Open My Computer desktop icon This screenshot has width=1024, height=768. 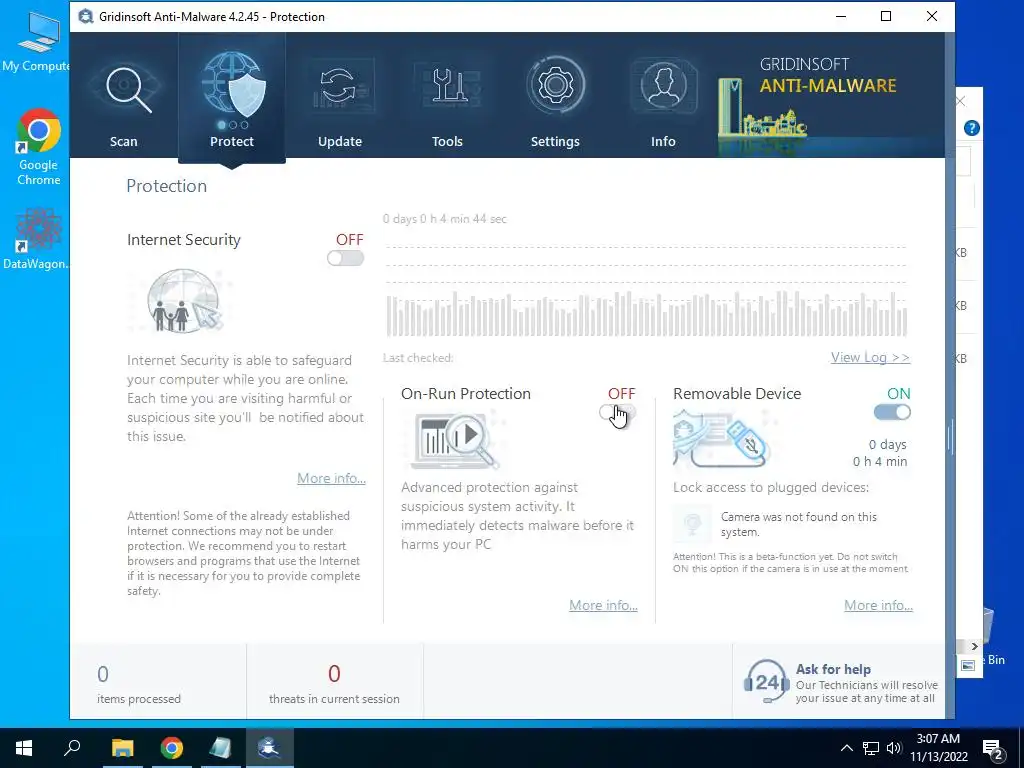click(37, 42)
